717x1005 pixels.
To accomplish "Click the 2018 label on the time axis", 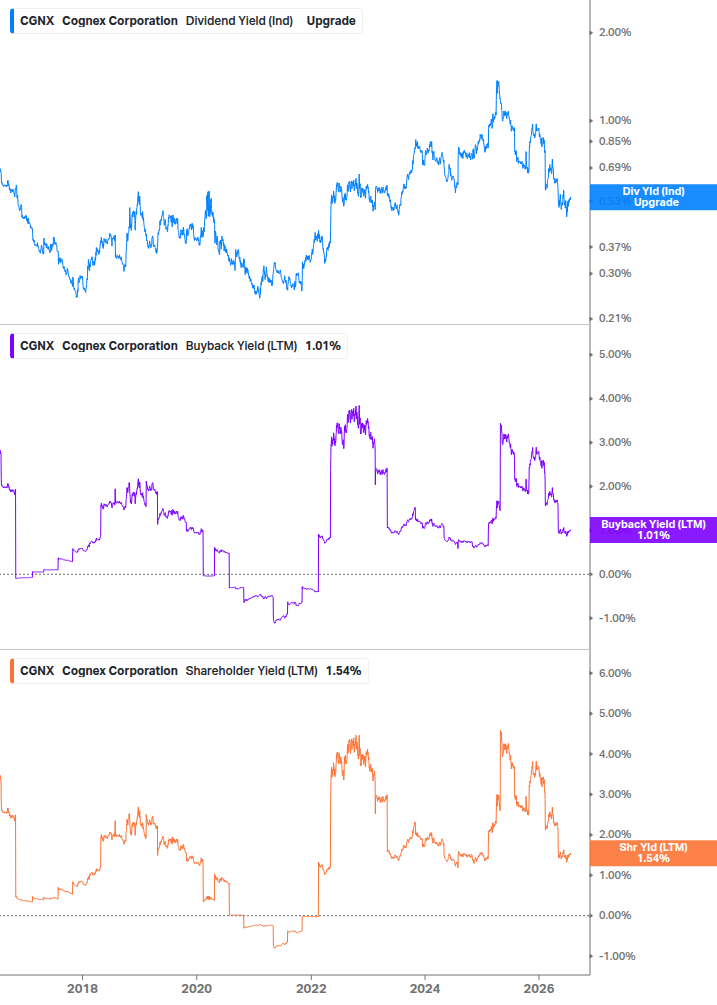I will 83,988.
